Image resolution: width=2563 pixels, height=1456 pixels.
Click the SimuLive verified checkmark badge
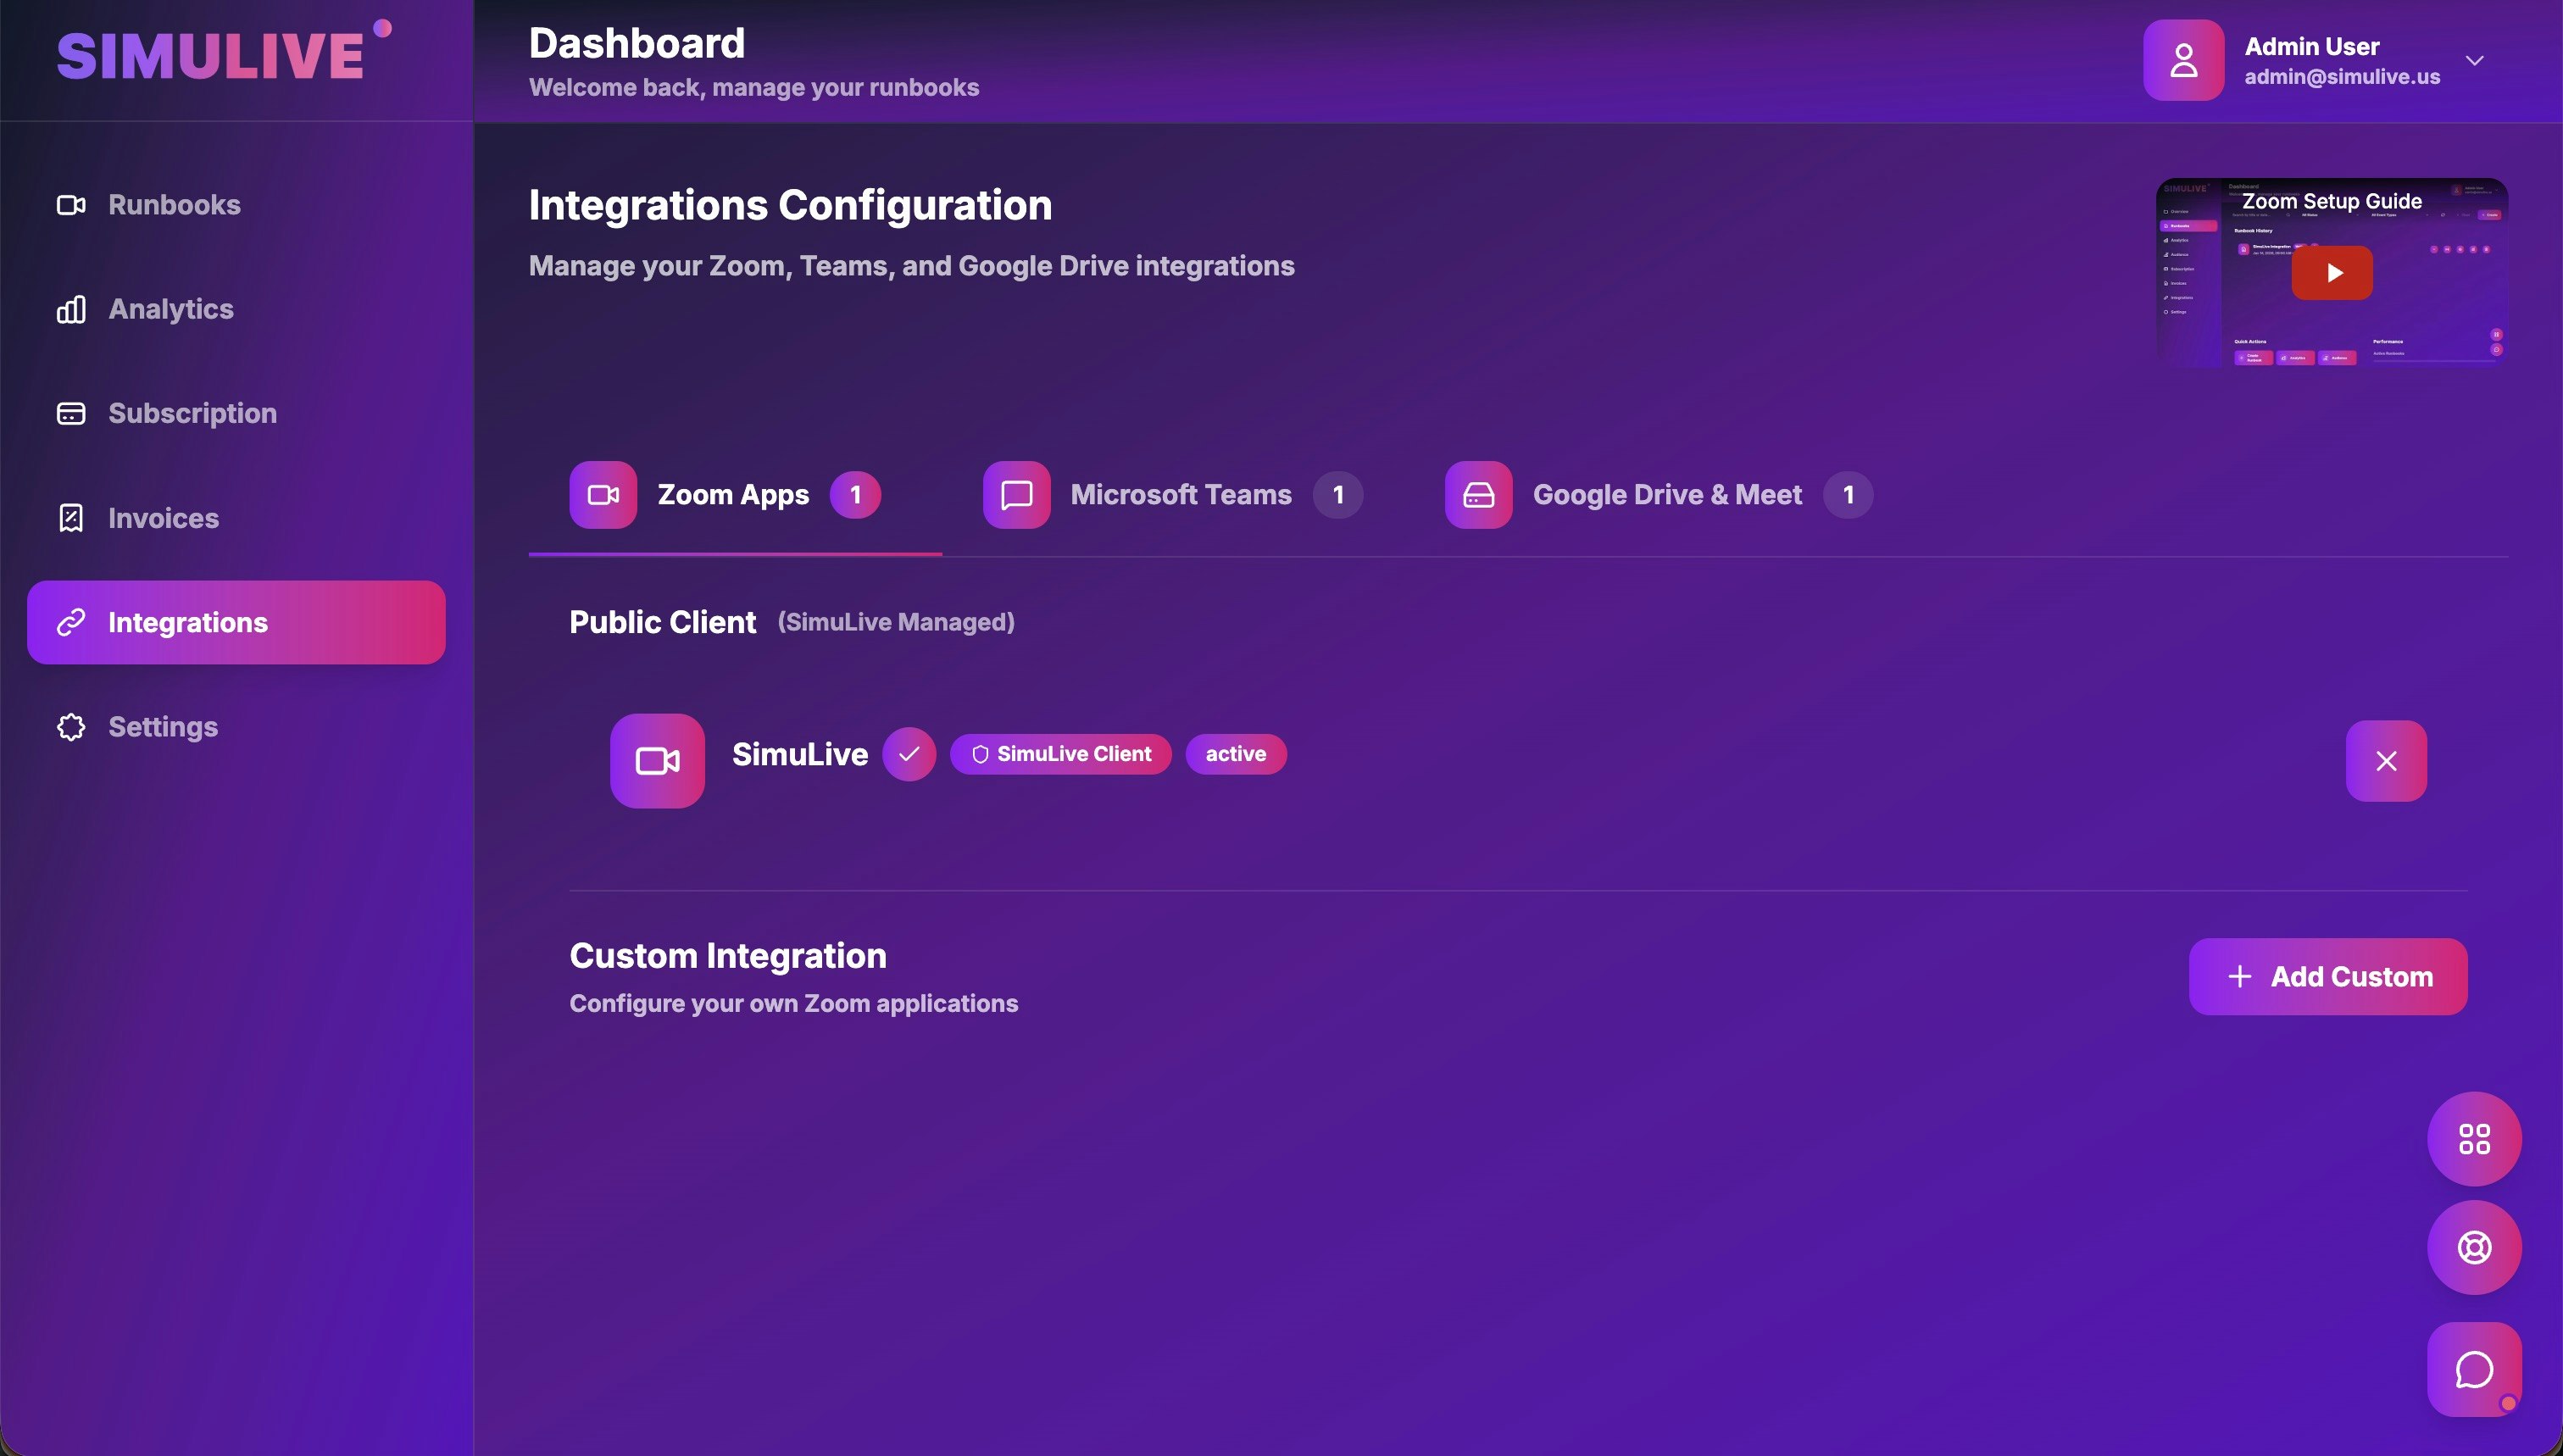click(908, 754)
